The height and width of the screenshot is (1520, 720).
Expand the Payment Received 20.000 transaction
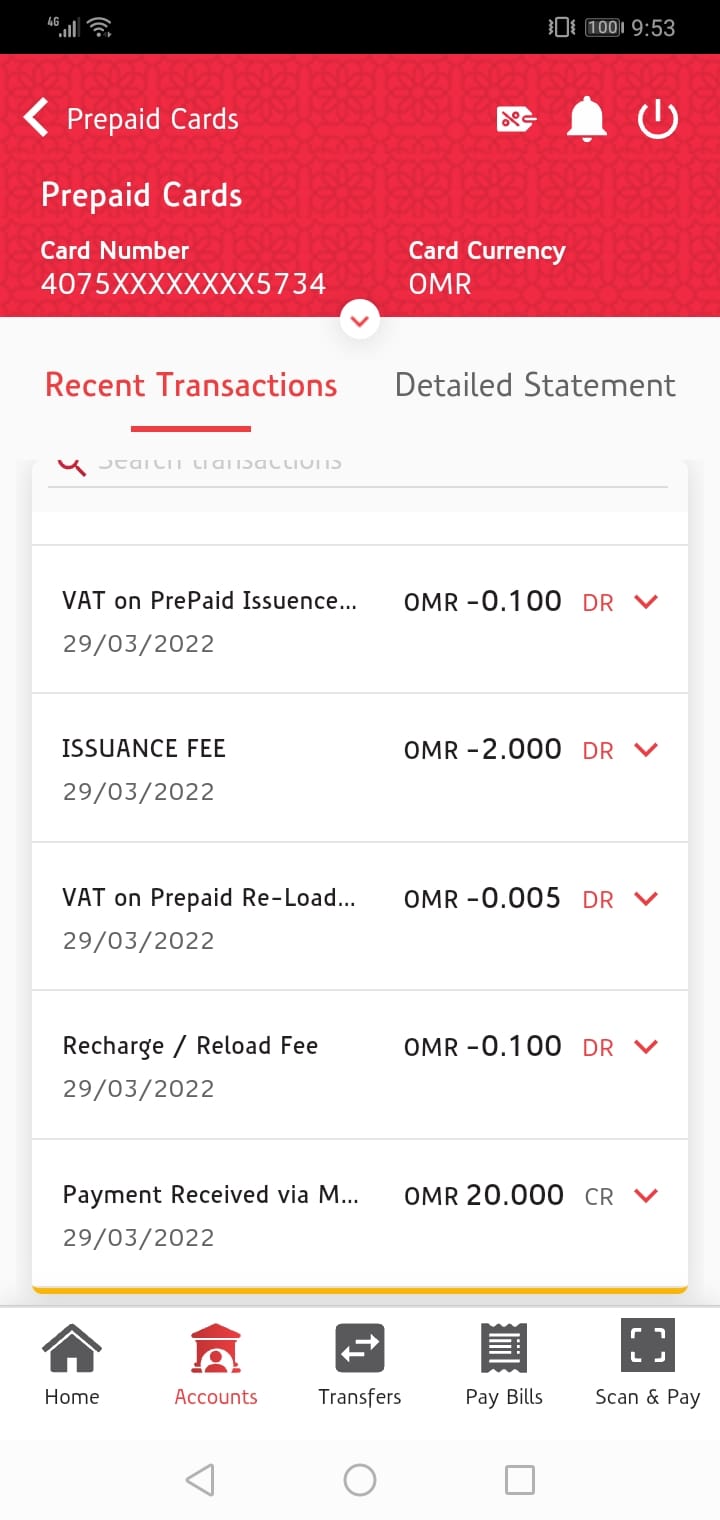(x=647, y=1195)
